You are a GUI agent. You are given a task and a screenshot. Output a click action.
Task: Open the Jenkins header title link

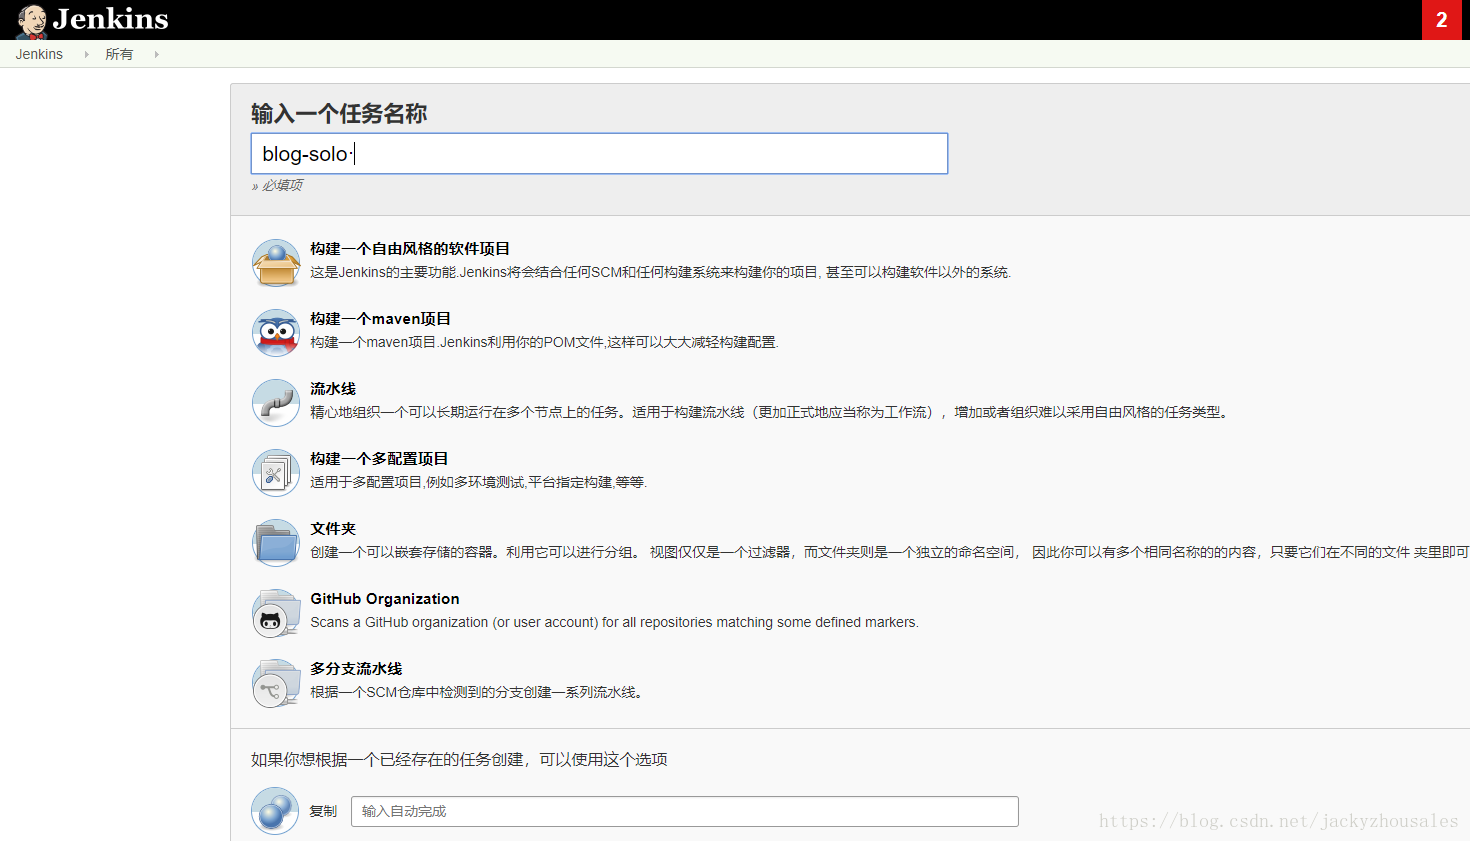tap(110, 19)
